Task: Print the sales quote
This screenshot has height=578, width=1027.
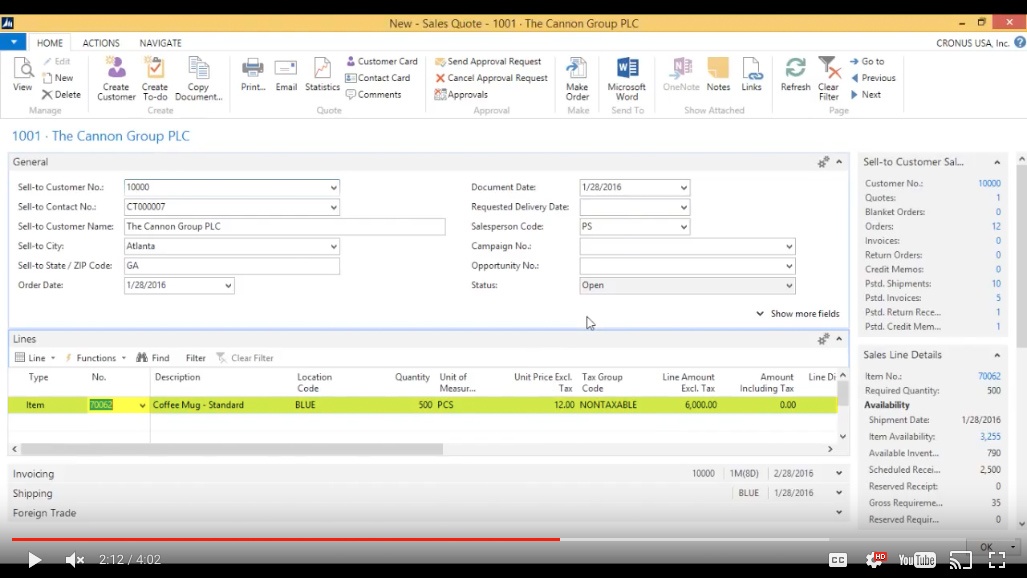Action: 253,74
